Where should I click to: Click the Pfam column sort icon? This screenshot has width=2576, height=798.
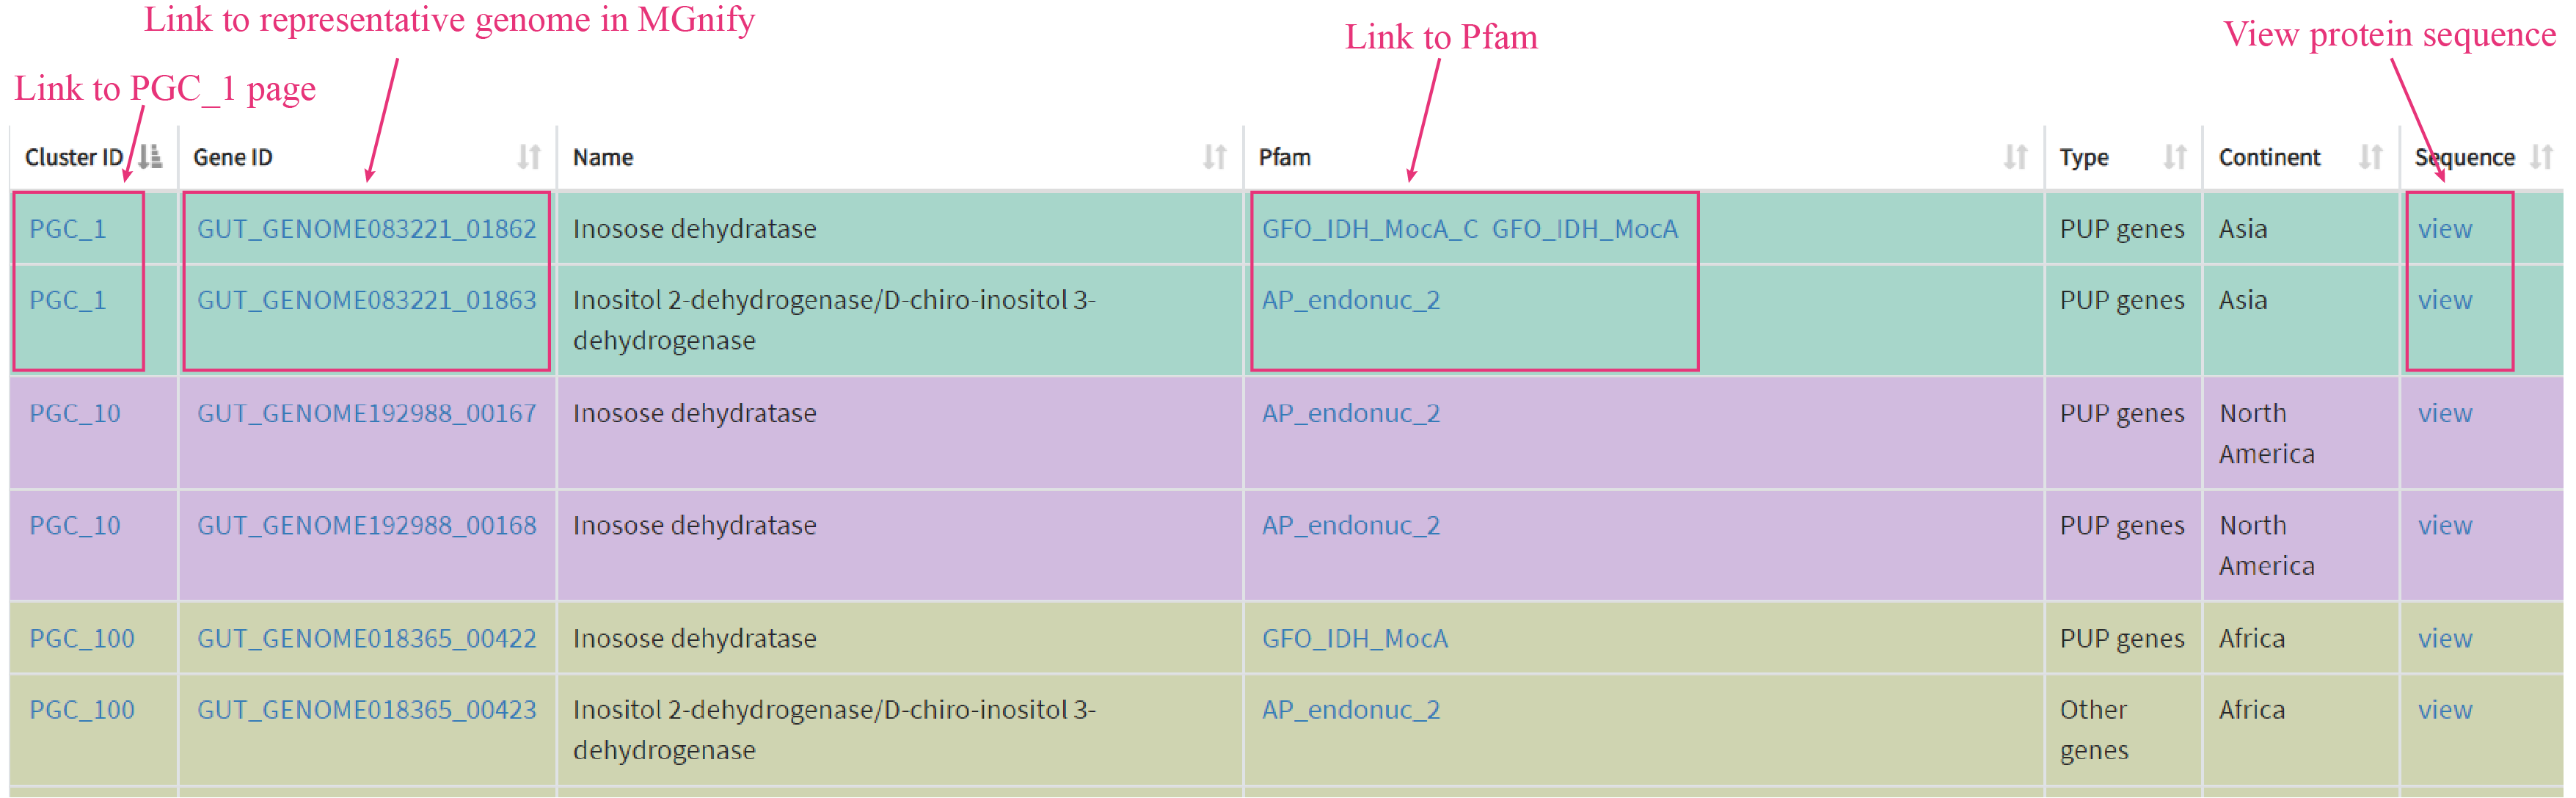point(2014,157)
